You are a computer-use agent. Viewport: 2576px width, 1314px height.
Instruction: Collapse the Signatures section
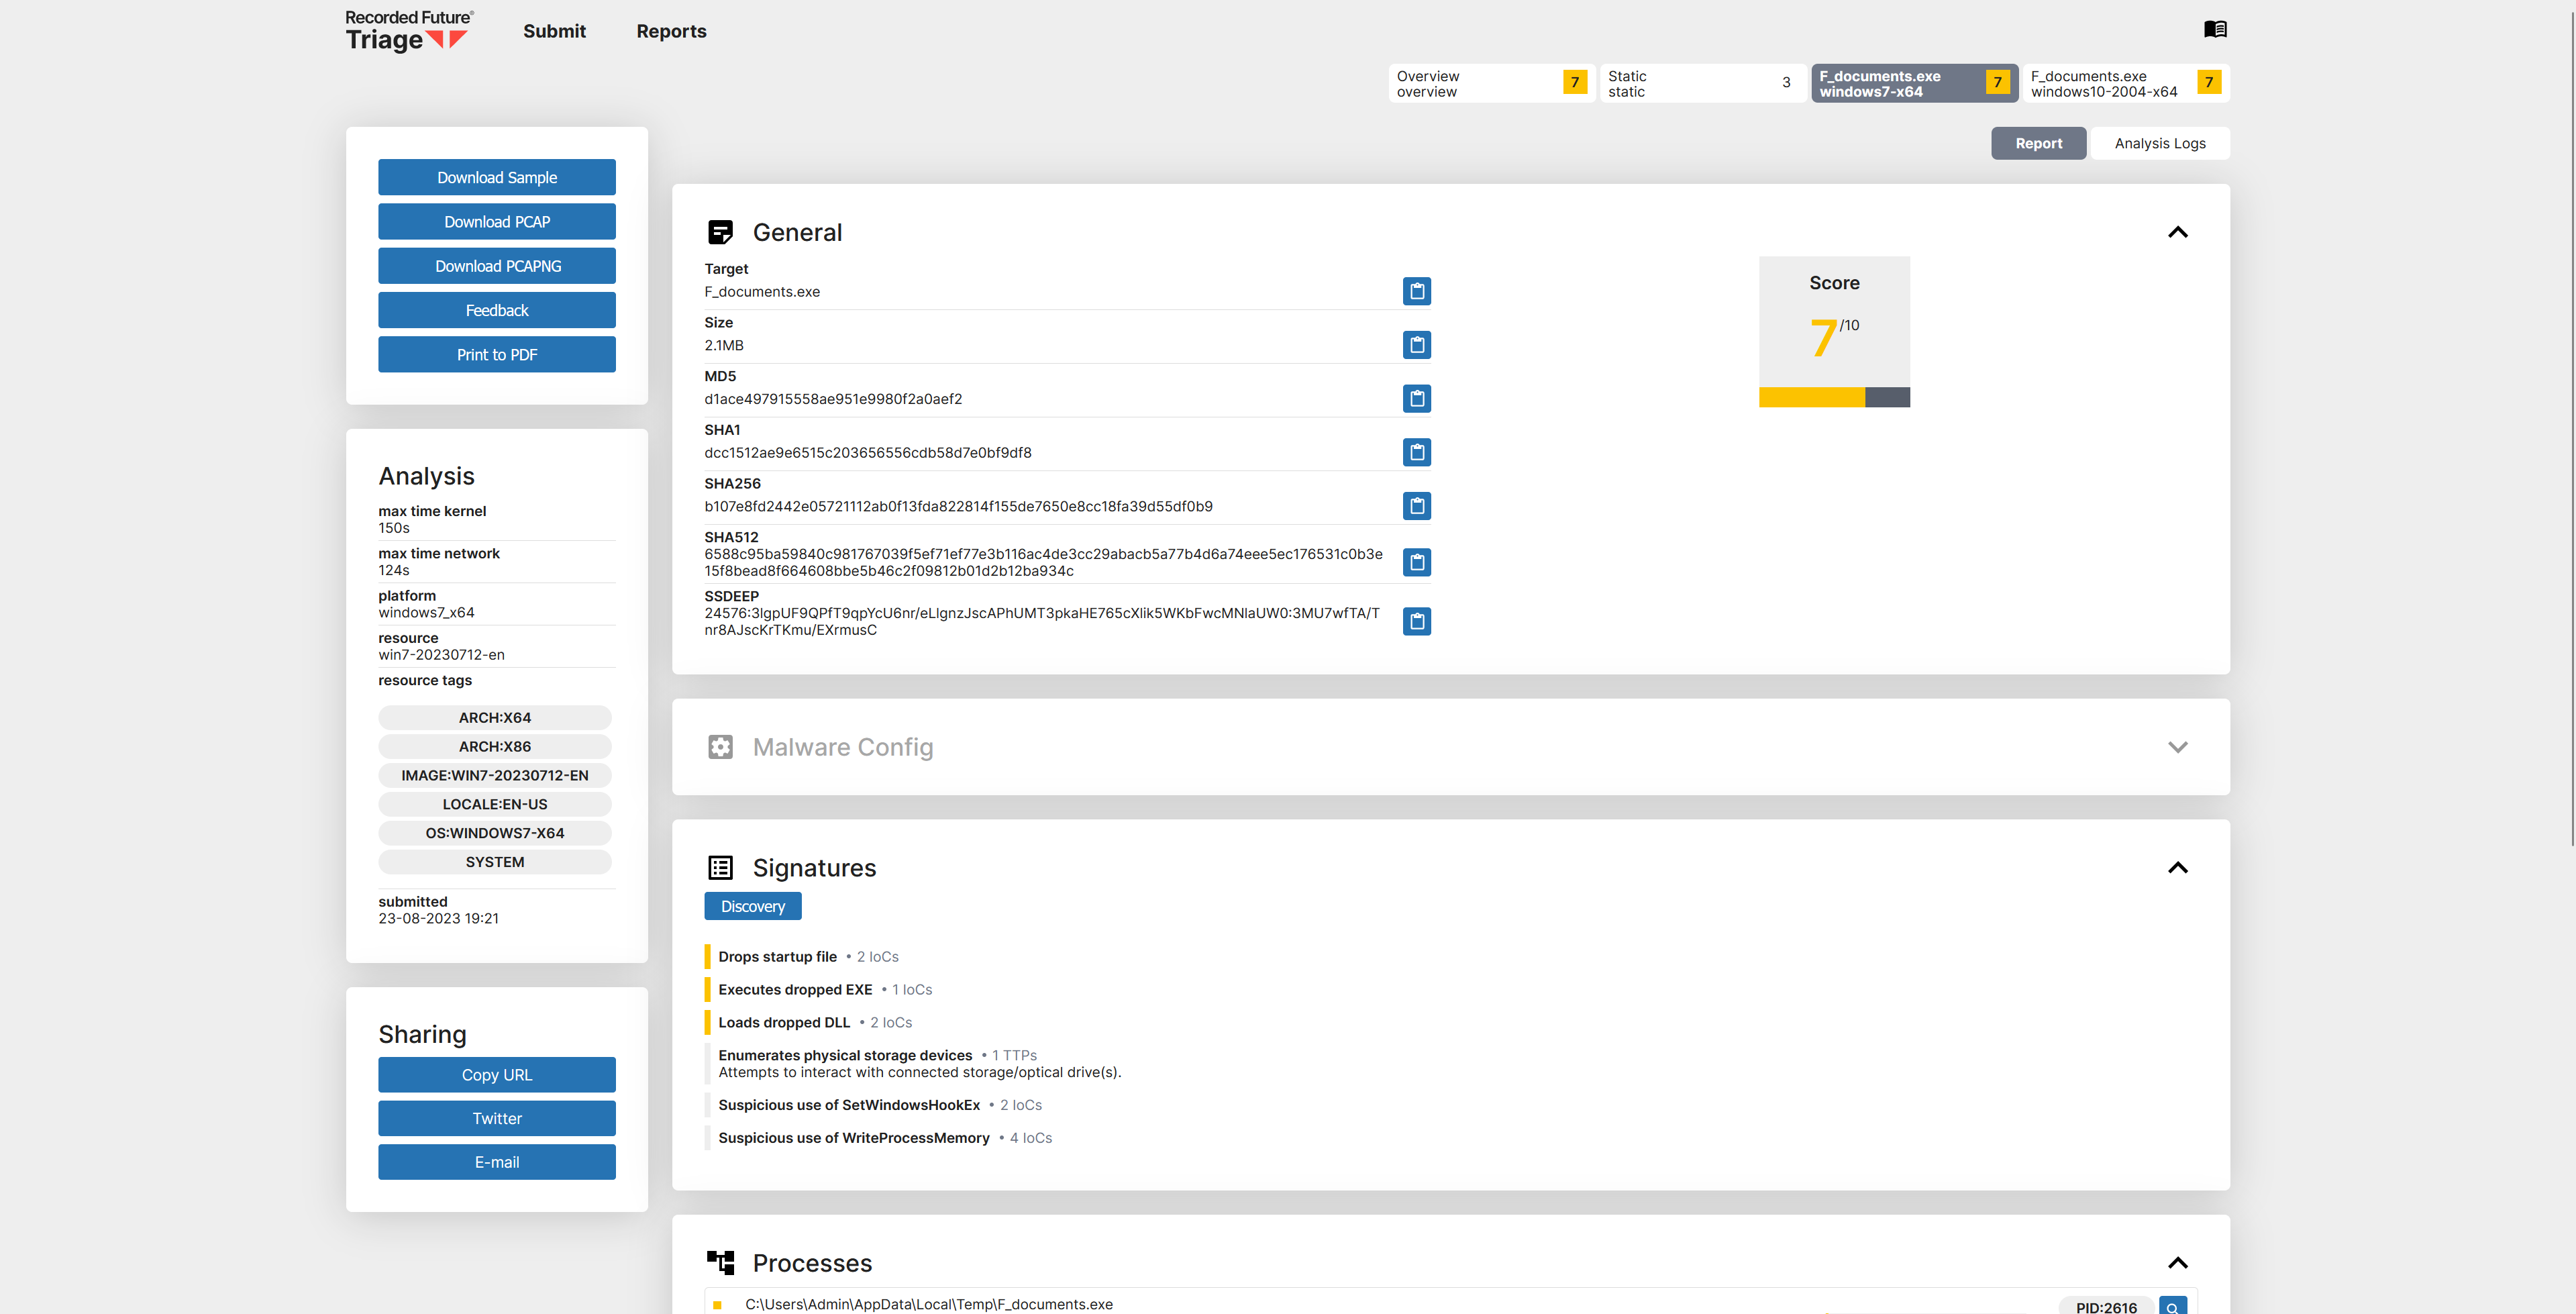click(x=2177, y=867)
